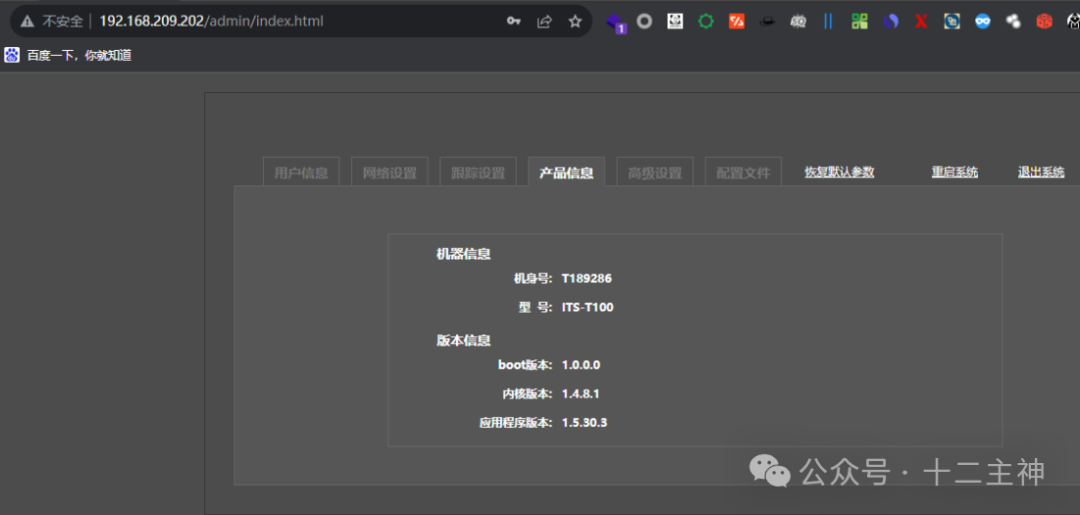Open the orange-red code slash extension

[736, 21]
